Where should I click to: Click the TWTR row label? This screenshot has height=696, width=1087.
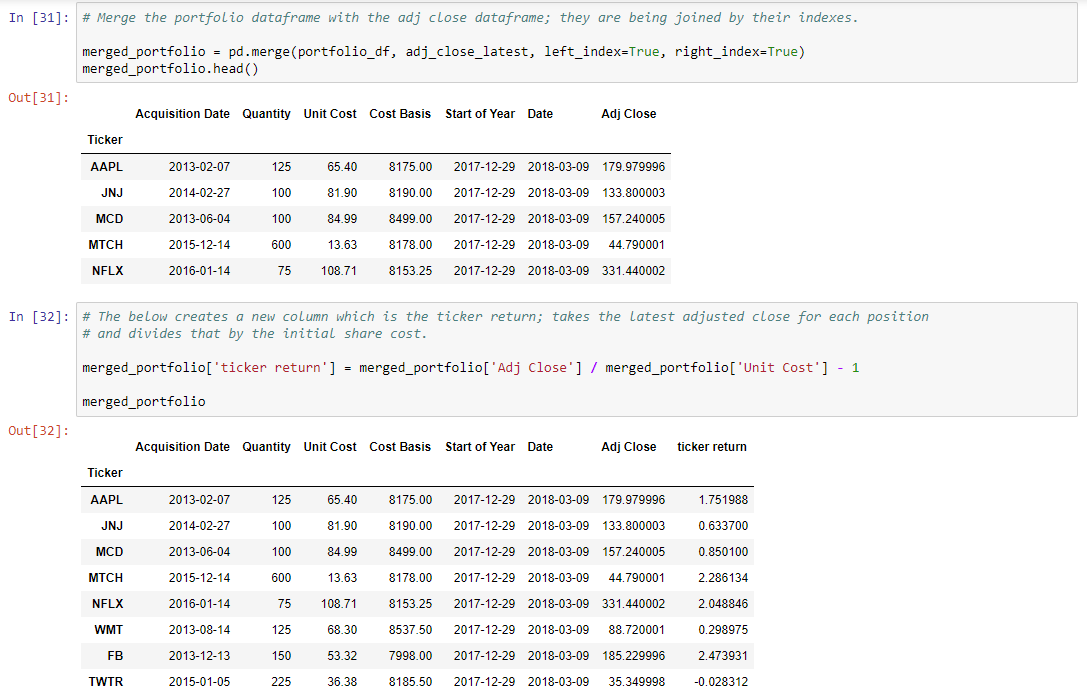pyautogui.click(x=105, y=682)
